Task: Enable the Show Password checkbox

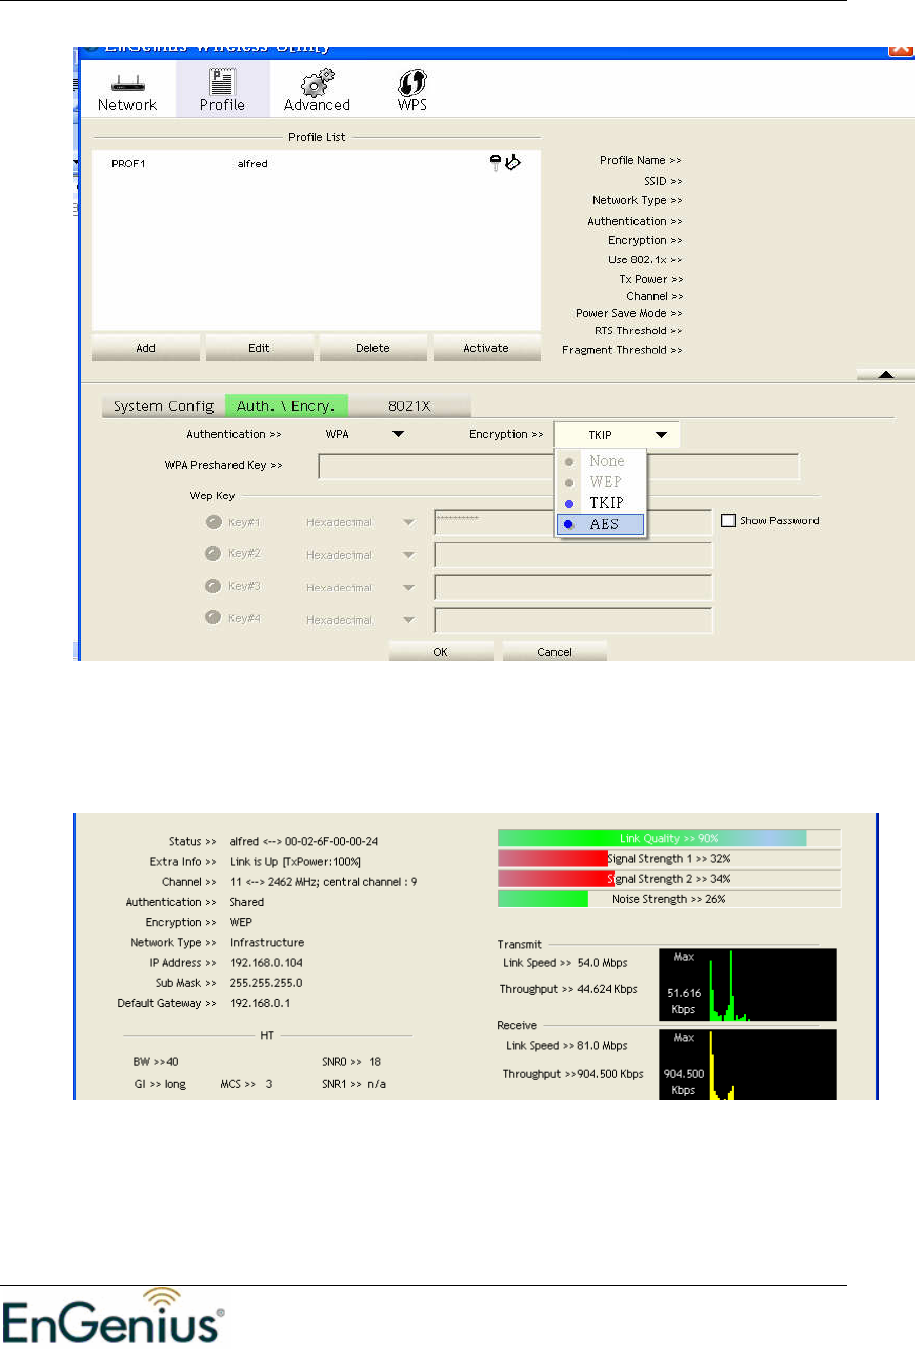Action: [728, 520]
